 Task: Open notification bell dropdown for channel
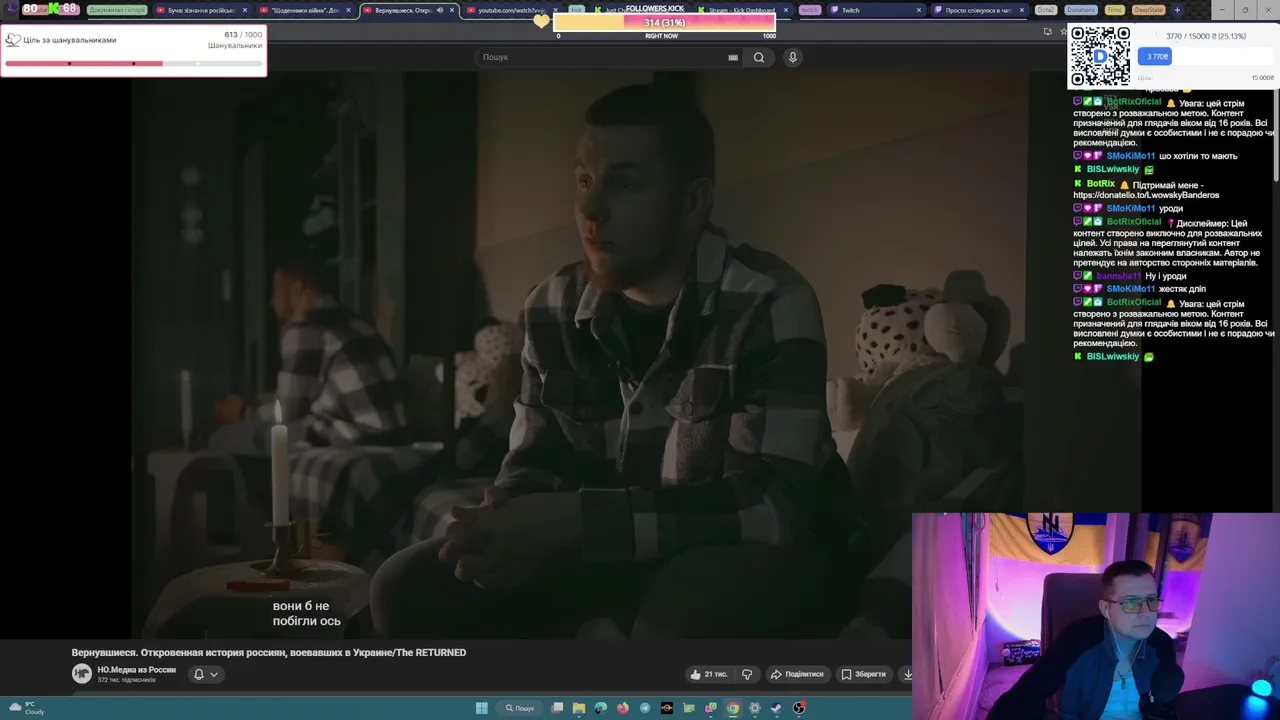tap(205, 674)
